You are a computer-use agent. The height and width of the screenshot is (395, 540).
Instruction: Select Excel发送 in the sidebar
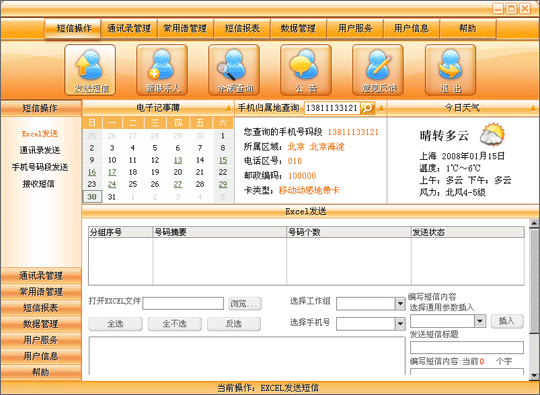point(40,134)
